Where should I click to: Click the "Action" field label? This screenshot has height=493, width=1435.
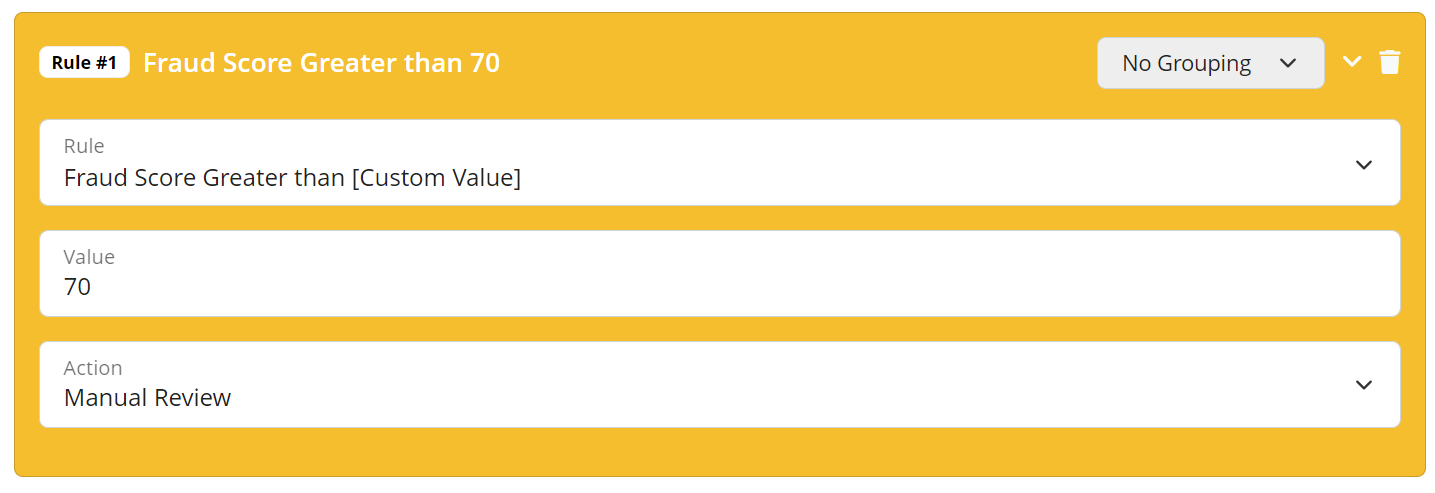click(x=93, y=368)
